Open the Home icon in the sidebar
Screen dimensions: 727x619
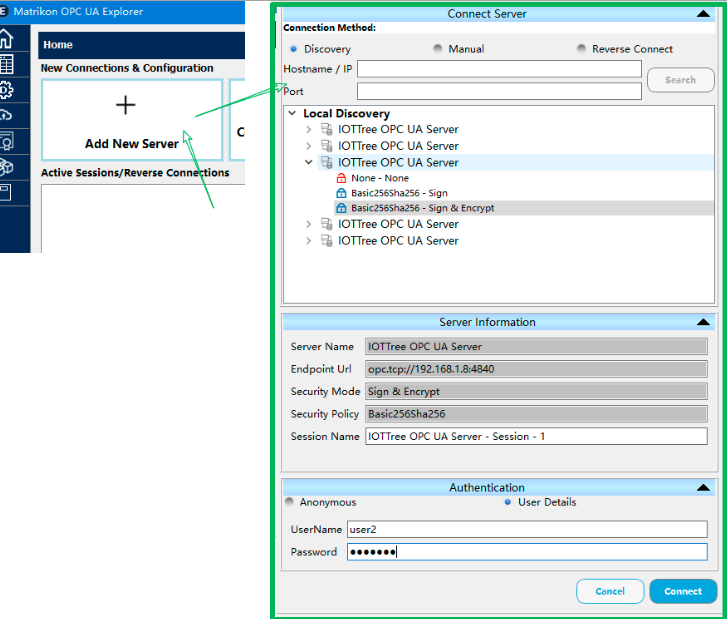6,38
